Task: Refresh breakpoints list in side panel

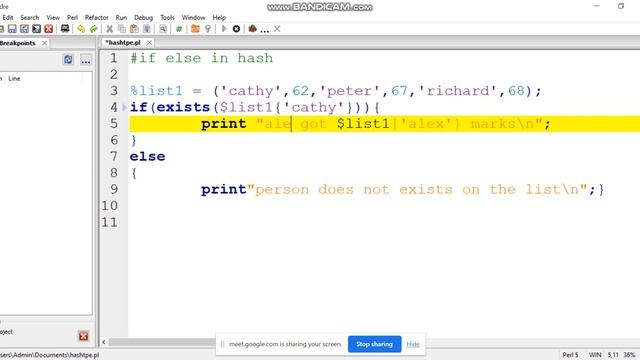Action: click(x=68, y=60)
